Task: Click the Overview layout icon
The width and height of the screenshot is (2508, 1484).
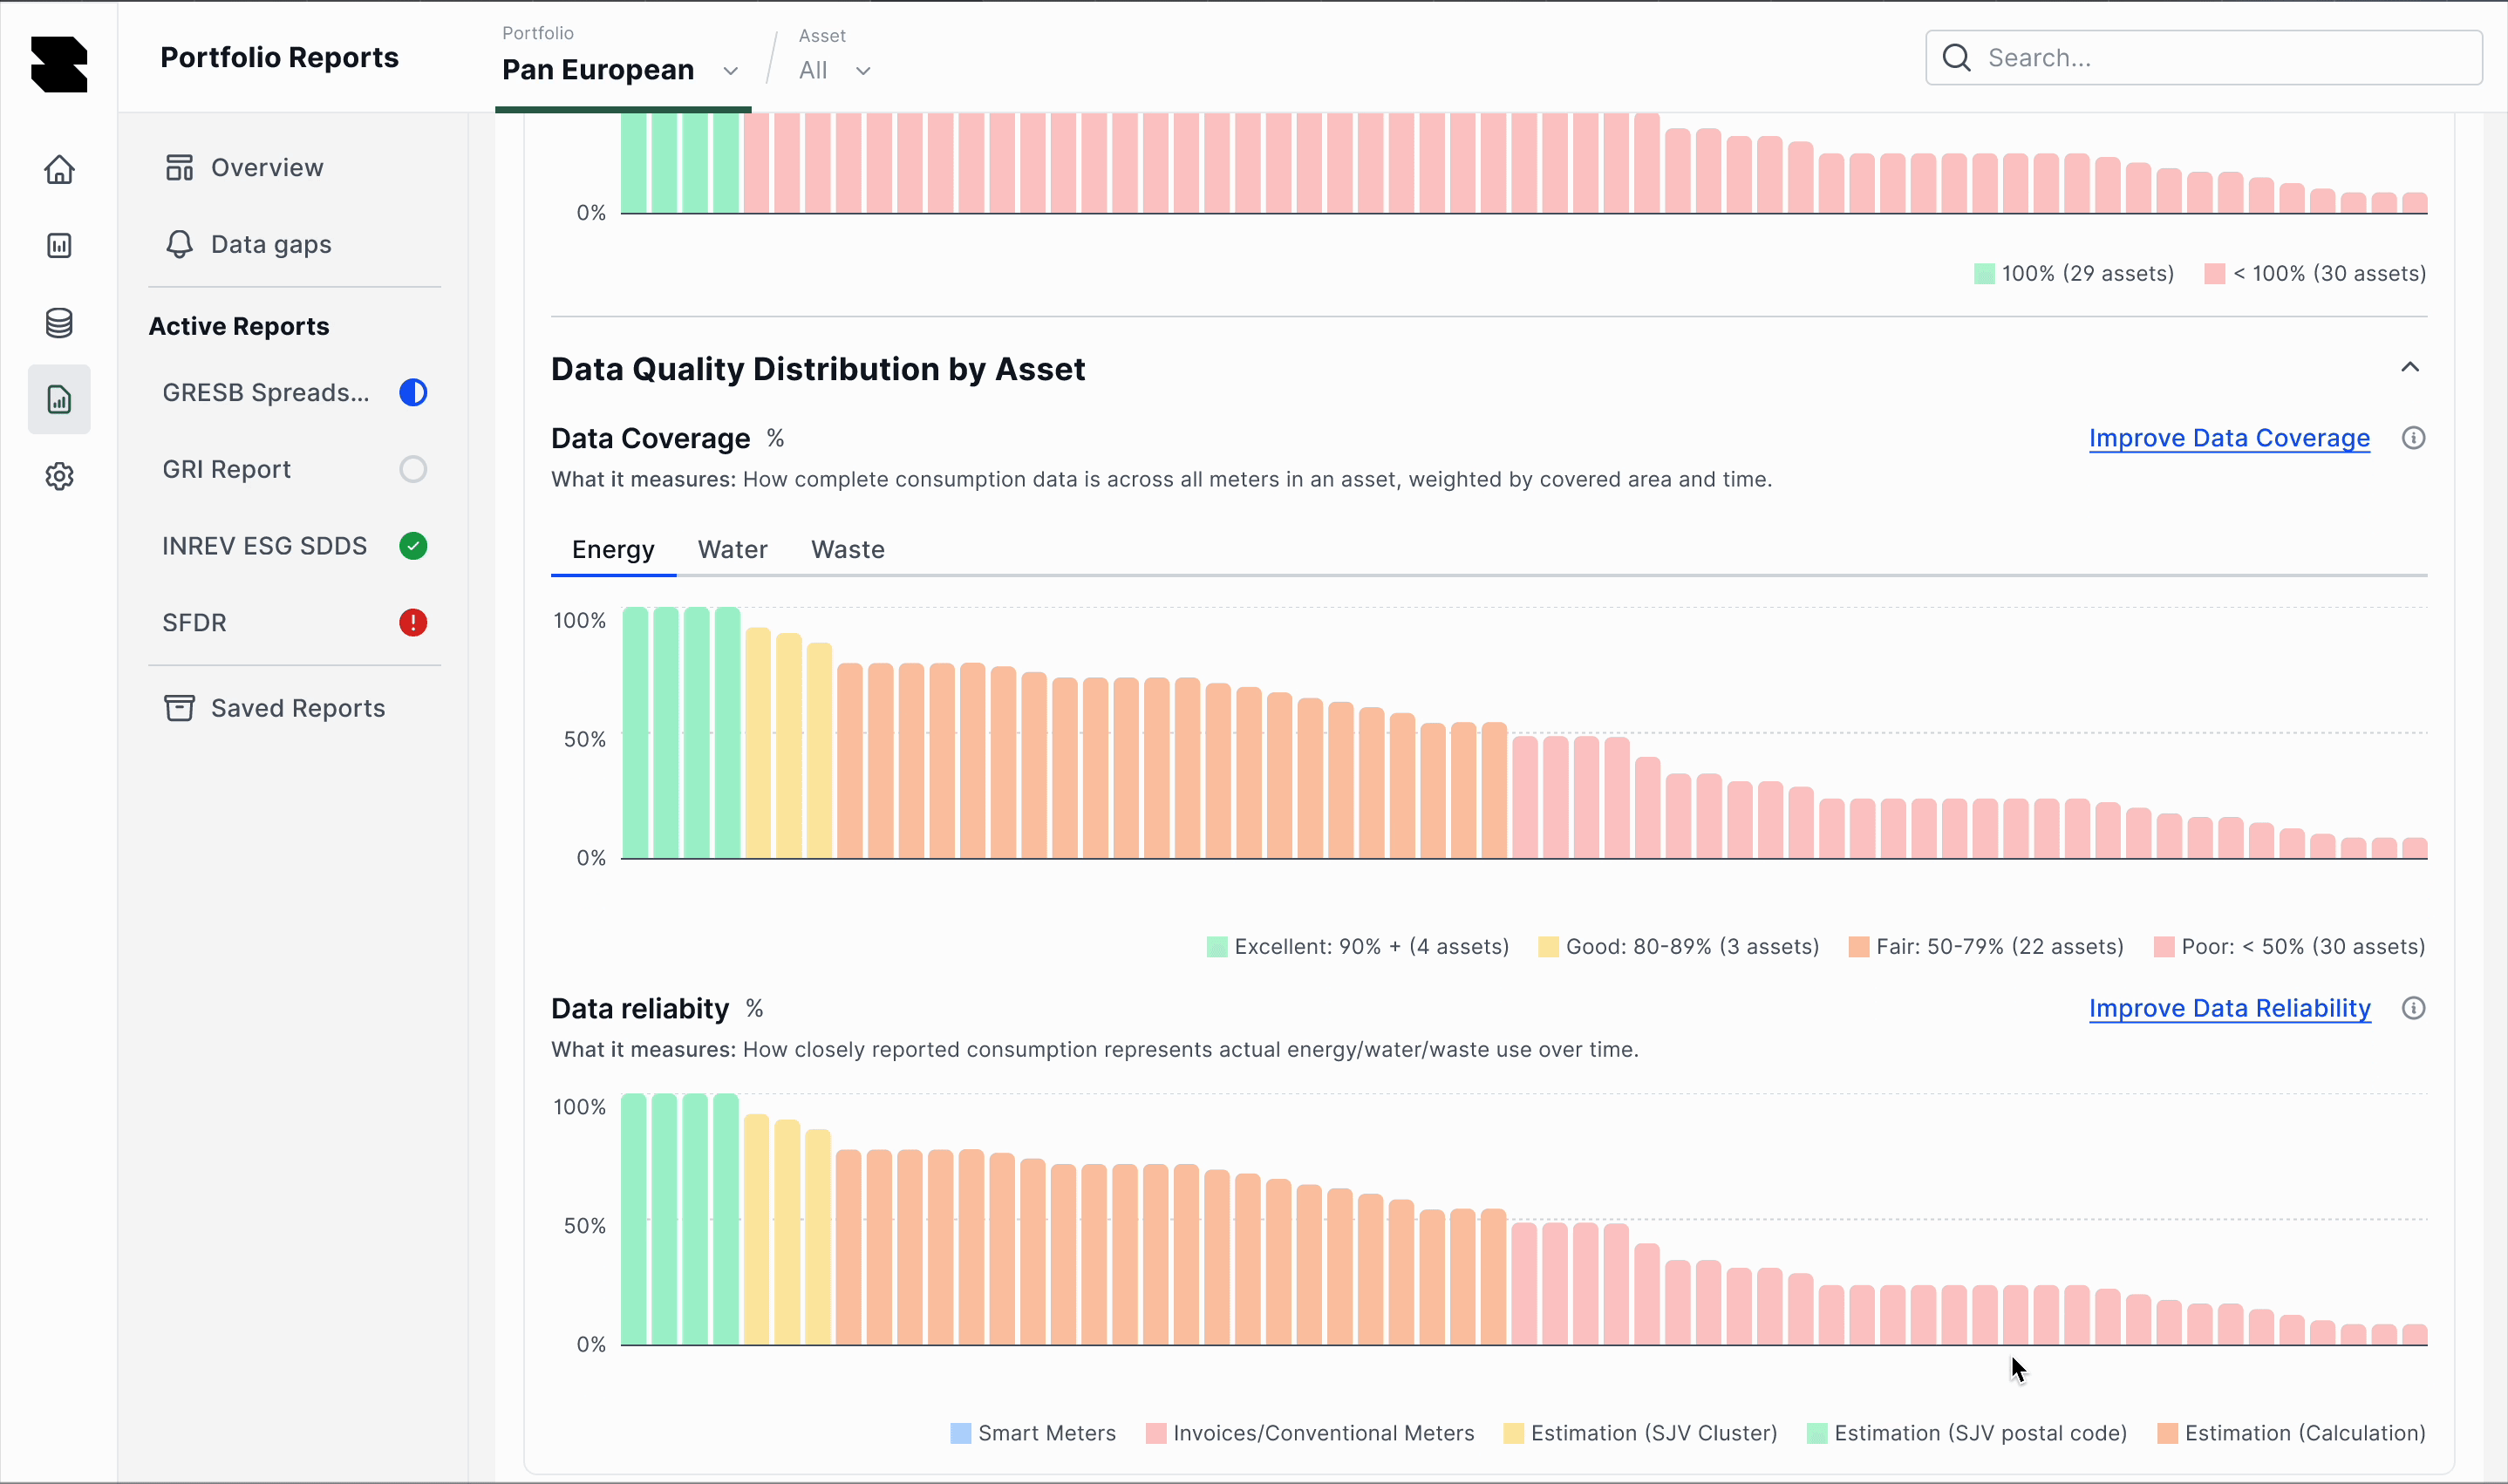Action: 179,168
